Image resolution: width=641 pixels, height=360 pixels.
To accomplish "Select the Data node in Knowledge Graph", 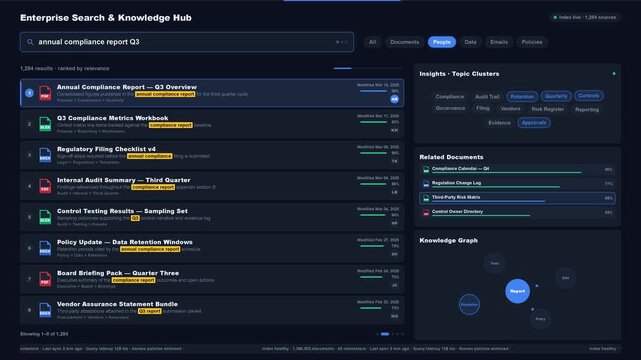I will (x=565, y=278).
